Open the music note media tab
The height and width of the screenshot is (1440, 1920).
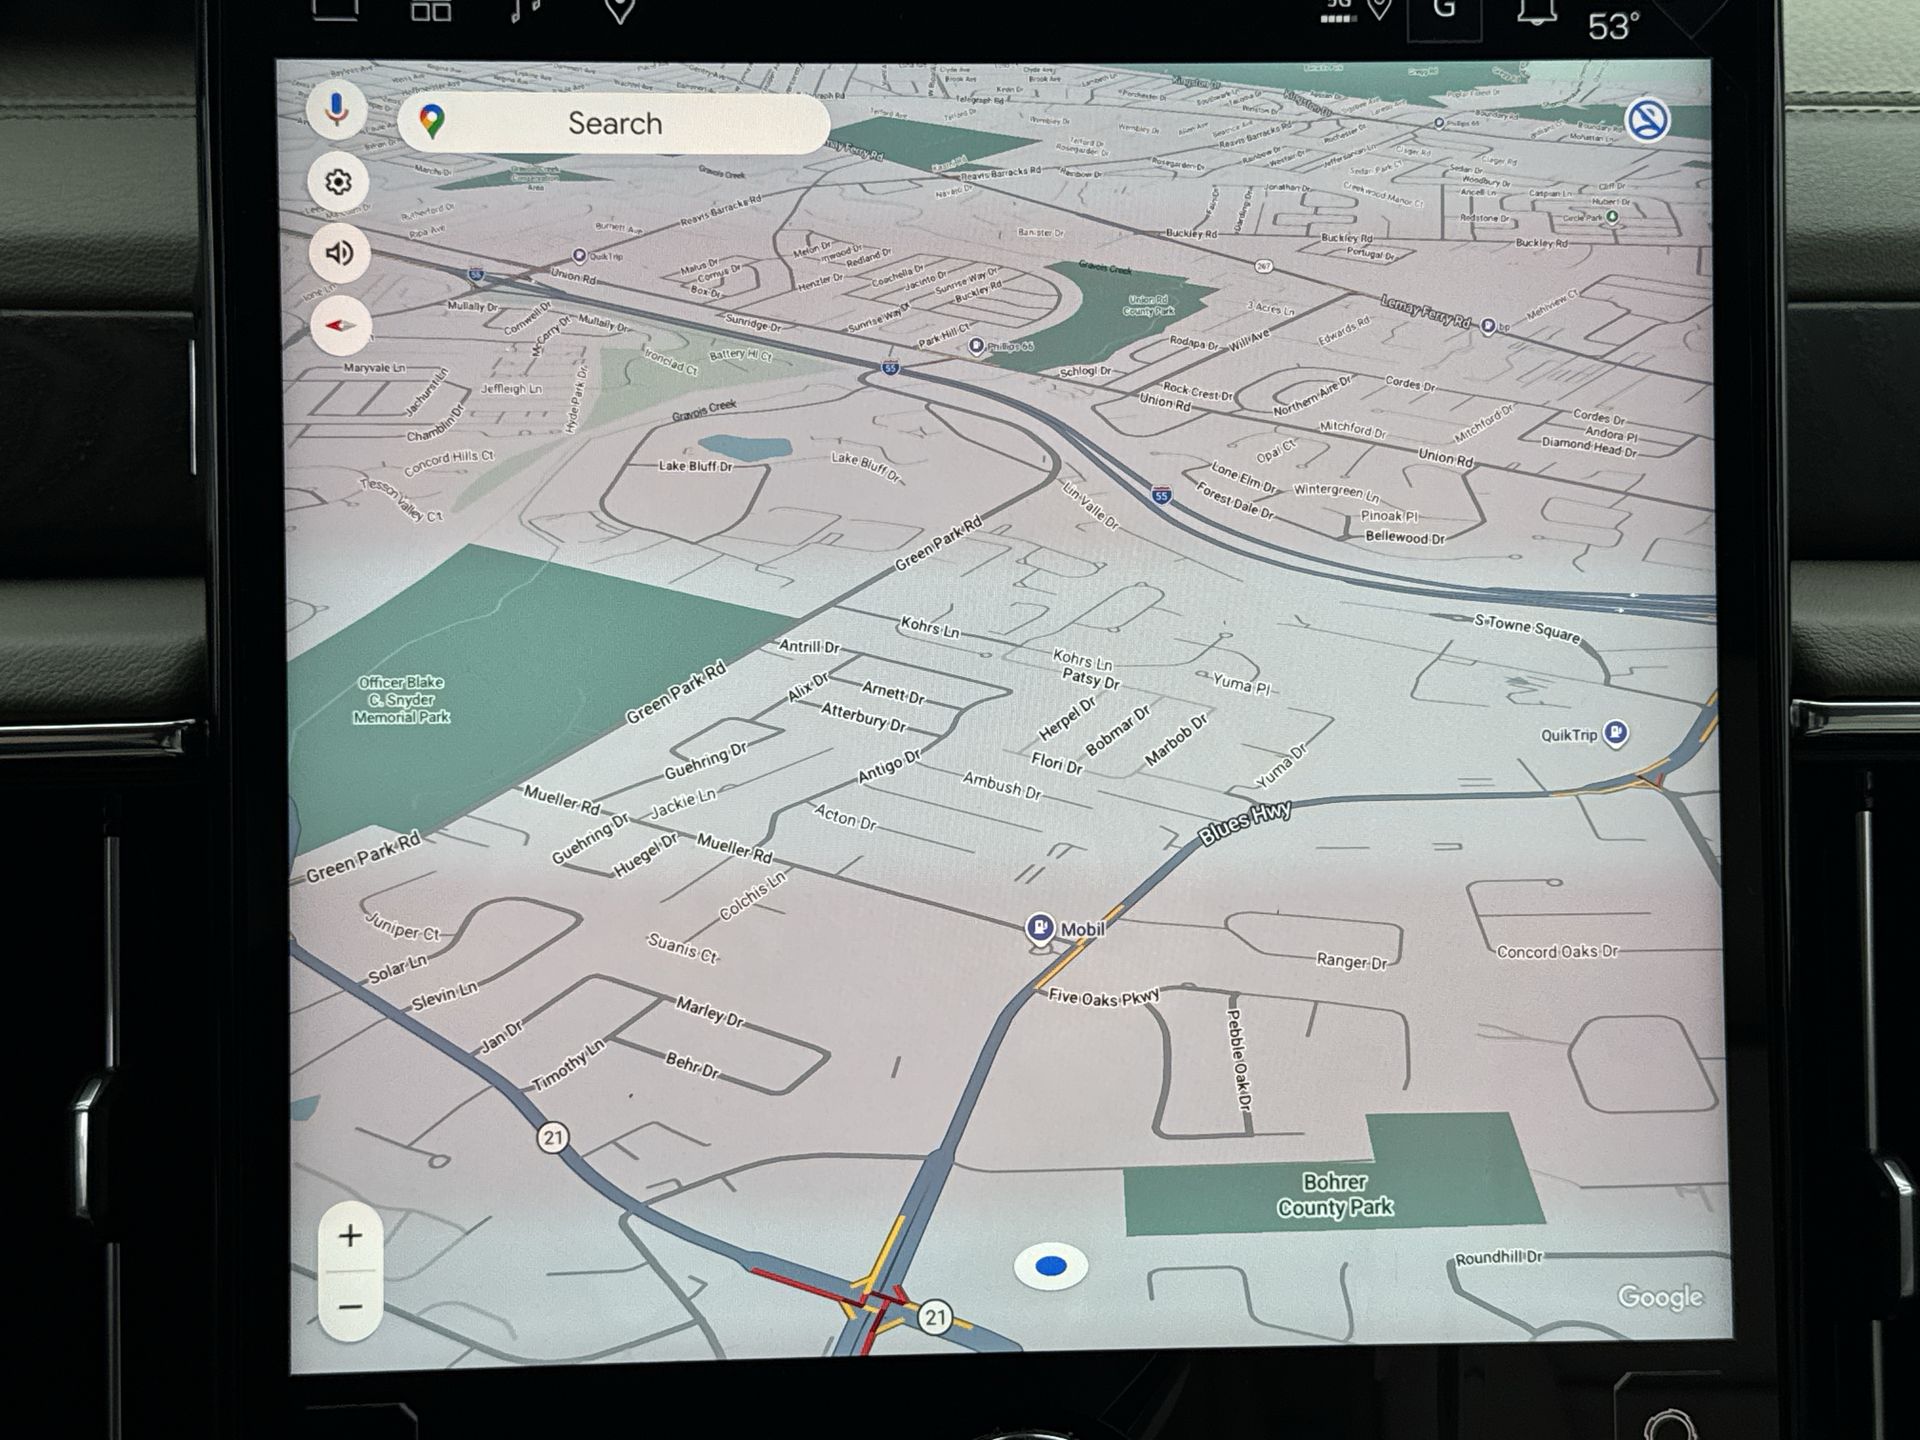[x=524, y=10]
